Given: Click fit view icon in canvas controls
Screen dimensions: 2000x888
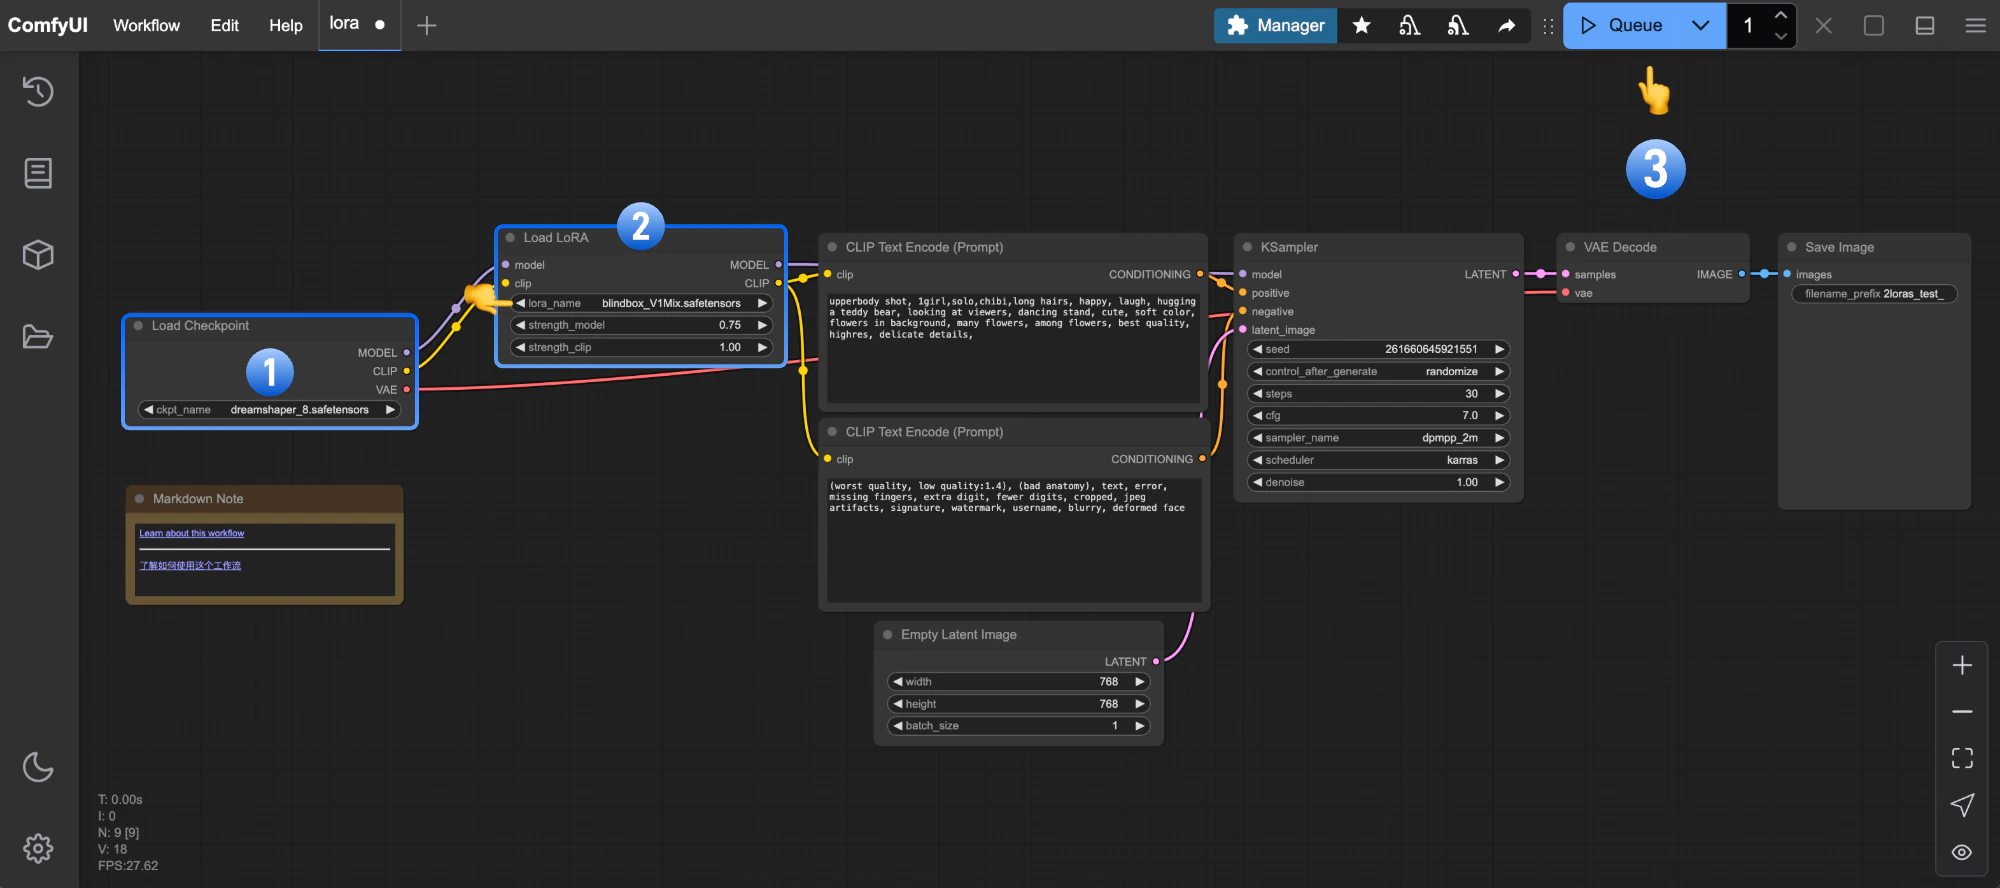Looking at the screenshot, I should (x=1962, y=758).
